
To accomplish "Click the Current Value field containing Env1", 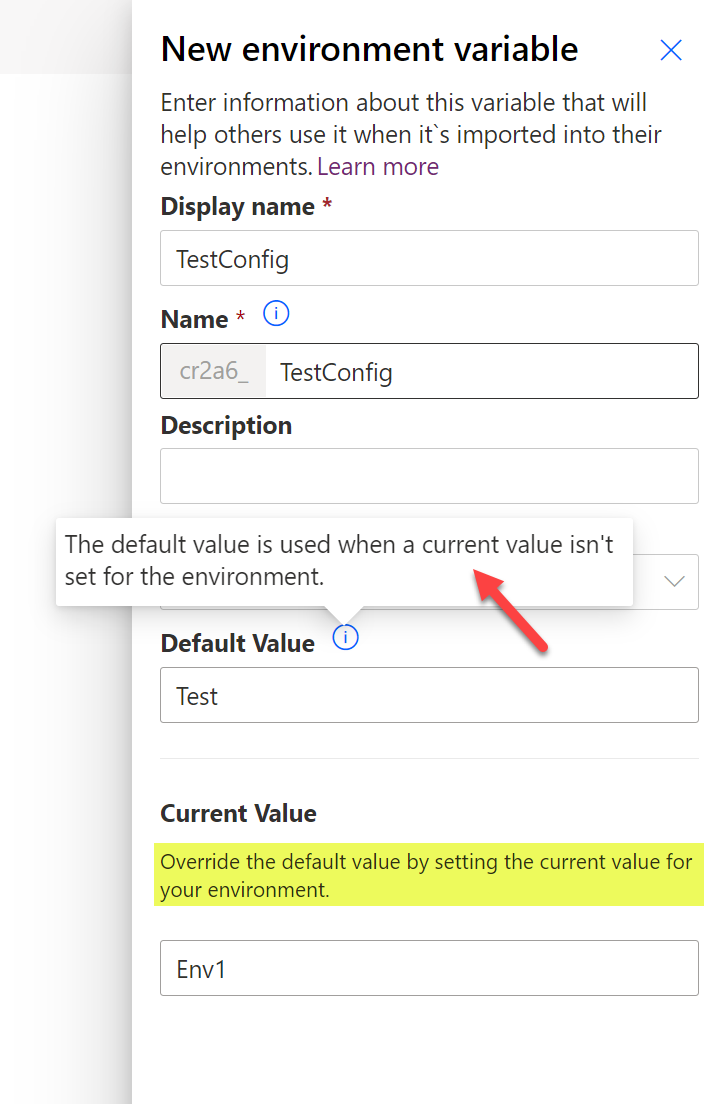I will tap(429, 968).
